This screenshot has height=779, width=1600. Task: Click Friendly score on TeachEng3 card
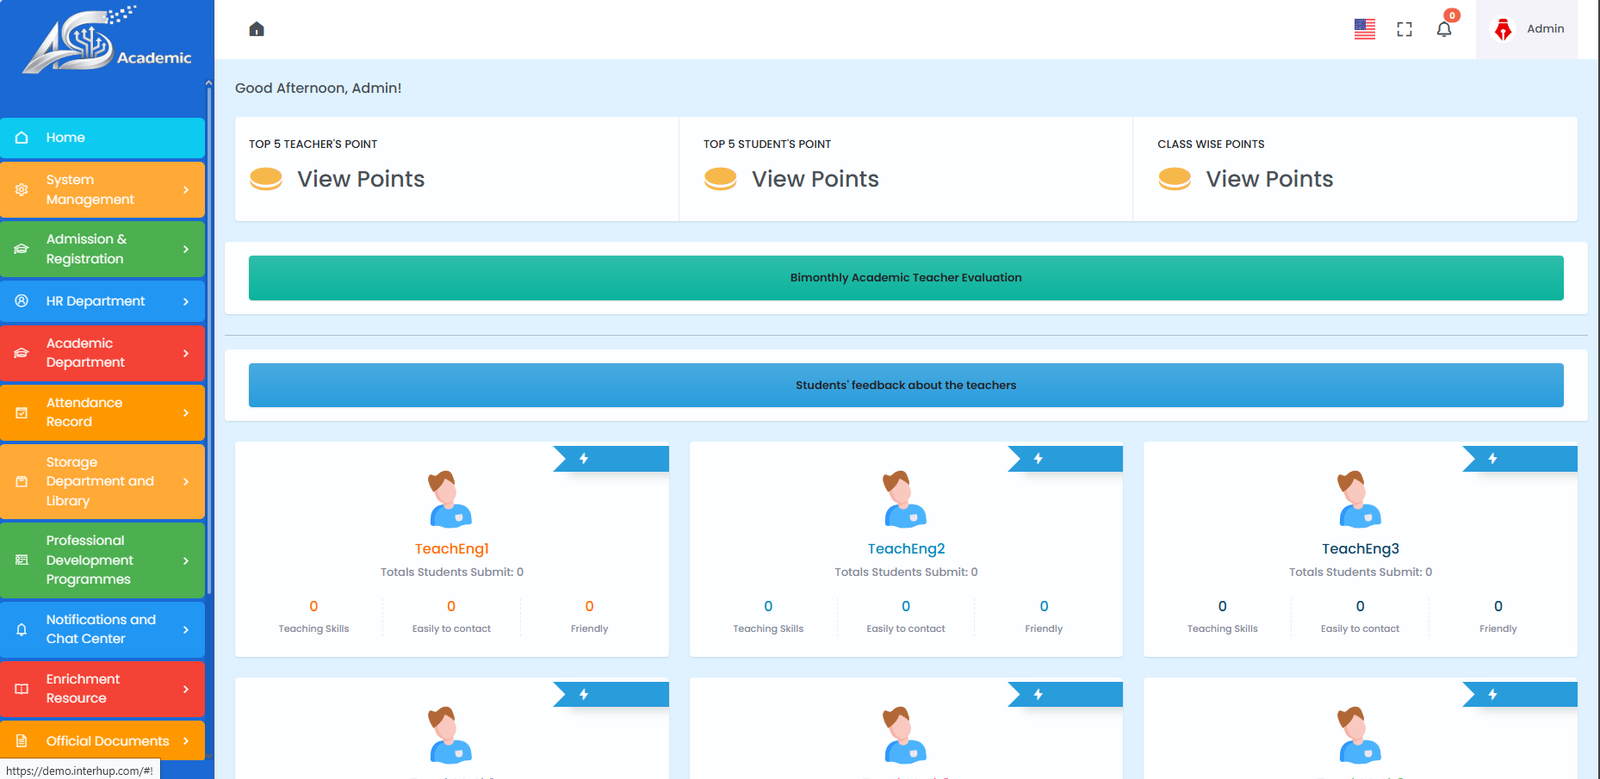[1498, 606]
